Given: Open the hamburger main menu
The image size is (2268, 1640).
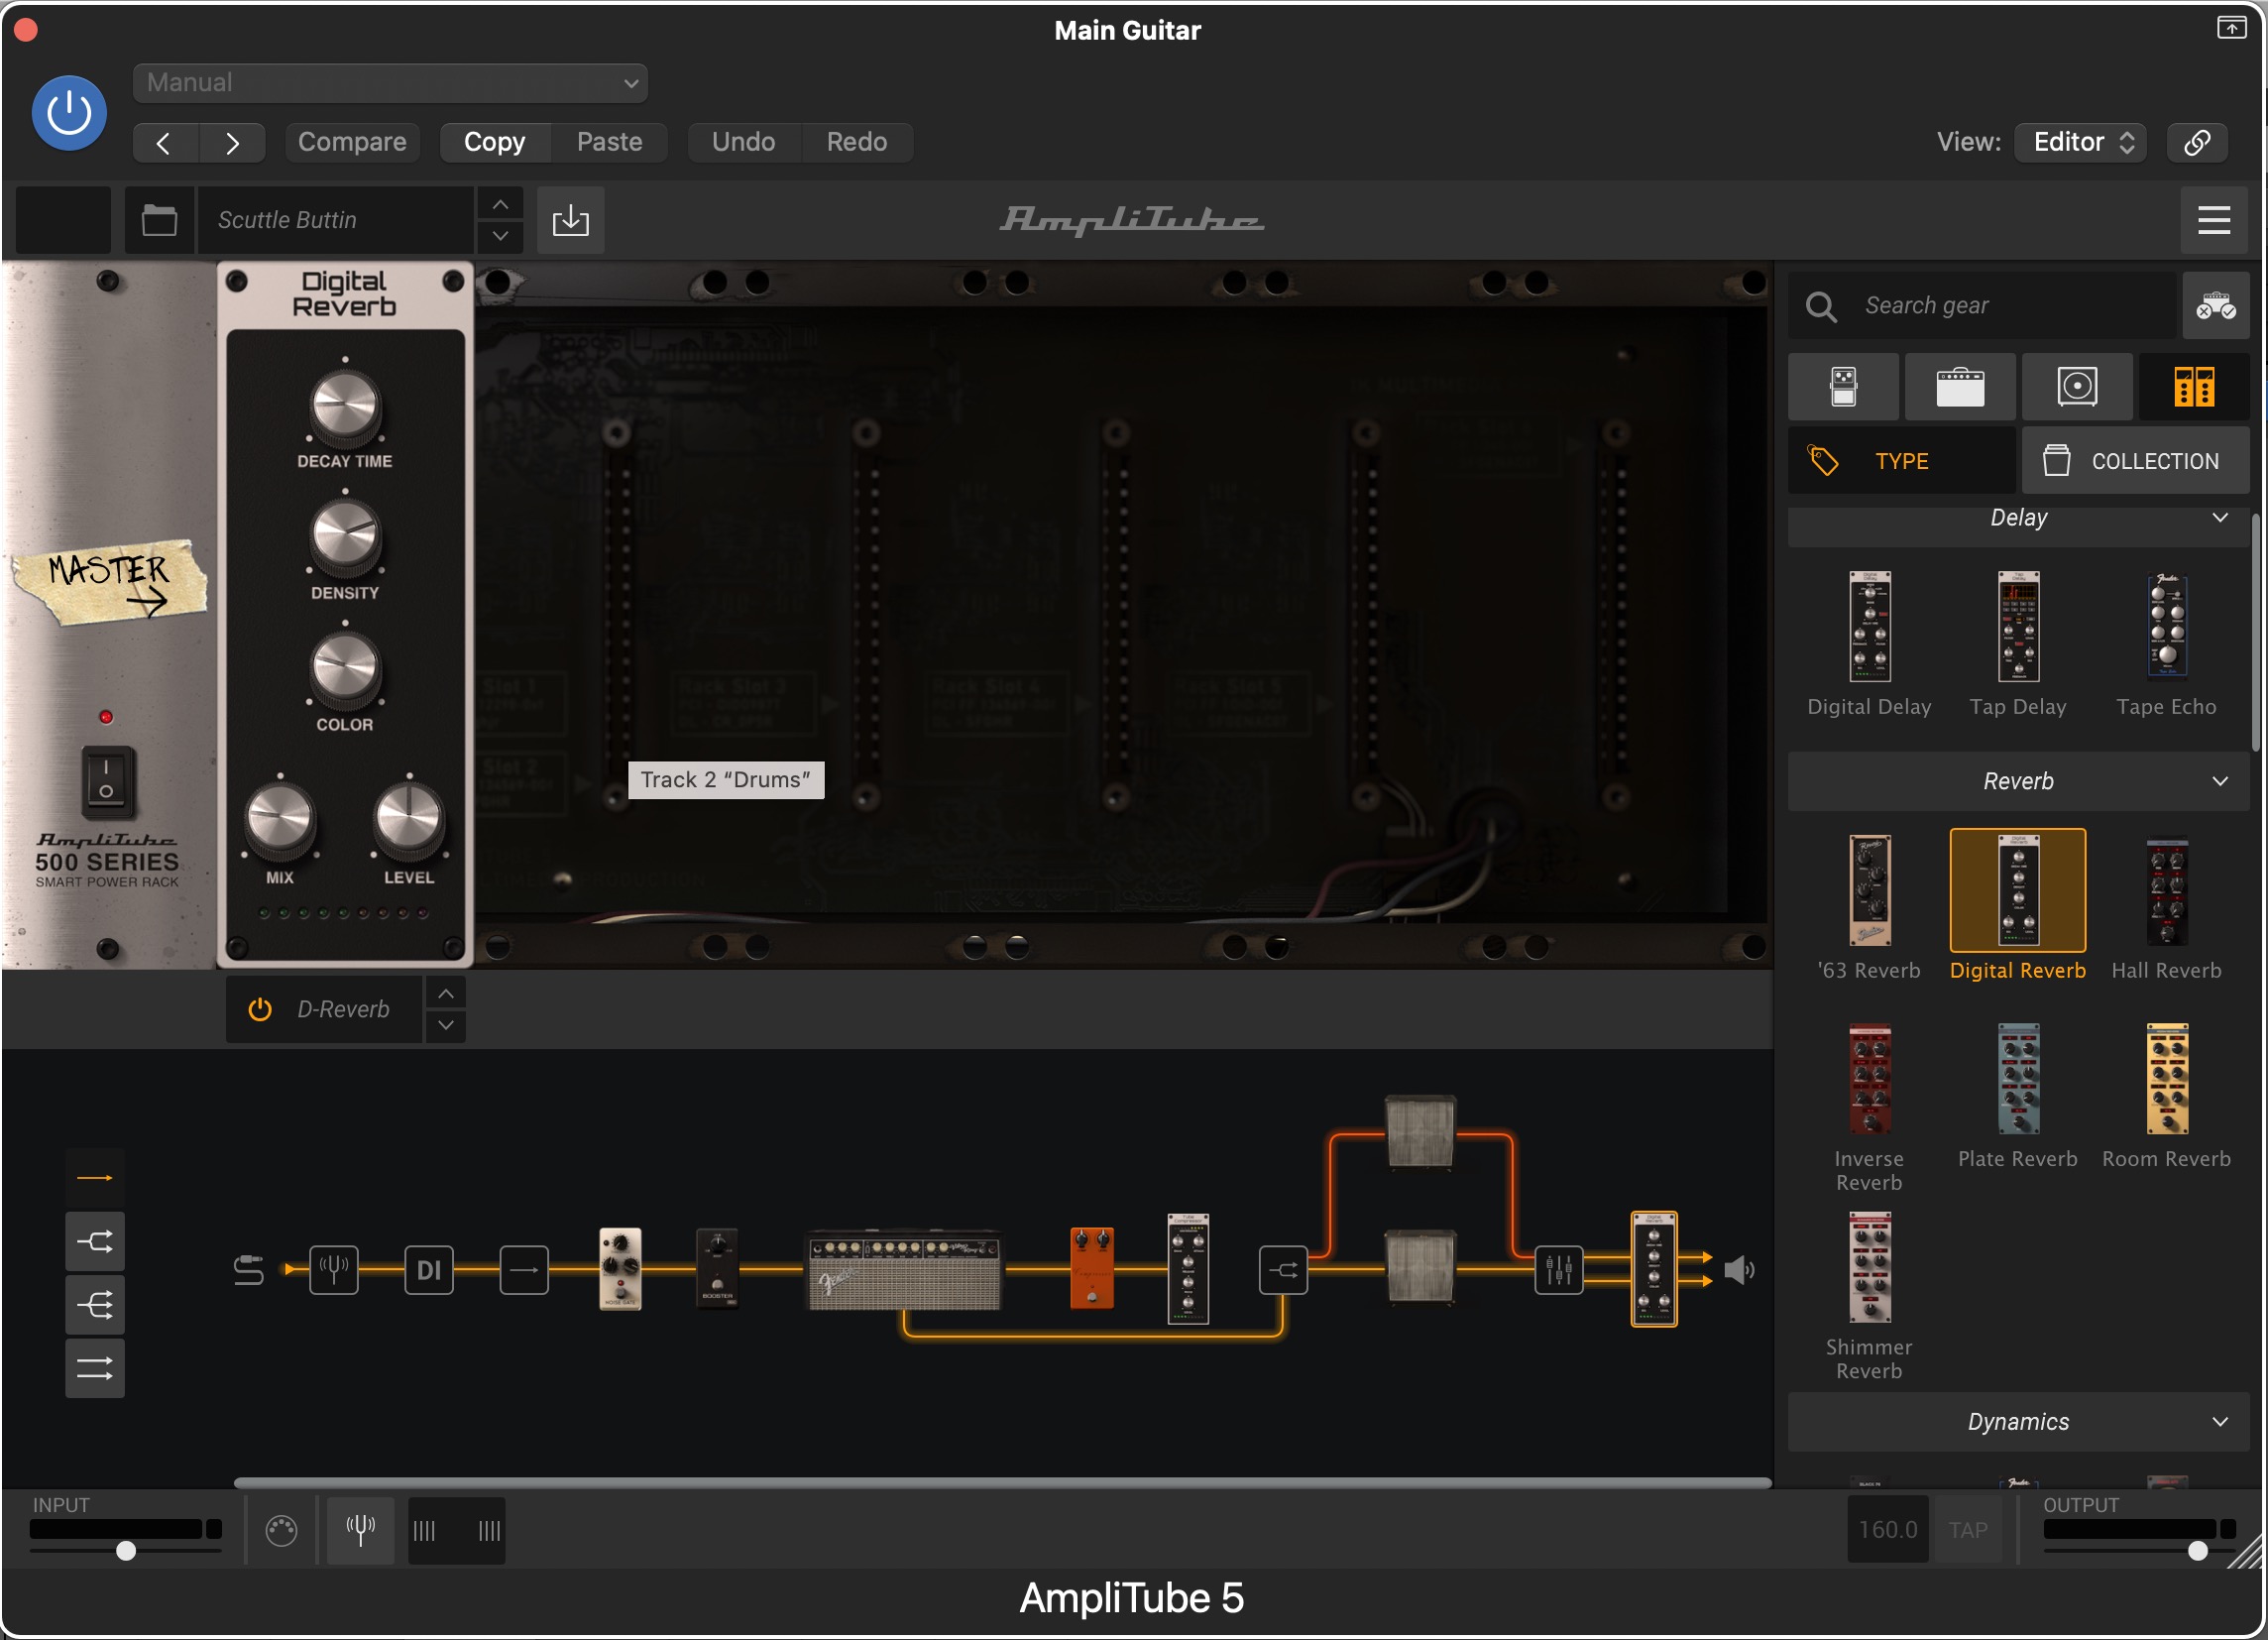Looking at the screenshot, I should click(x=2214, y=220).
